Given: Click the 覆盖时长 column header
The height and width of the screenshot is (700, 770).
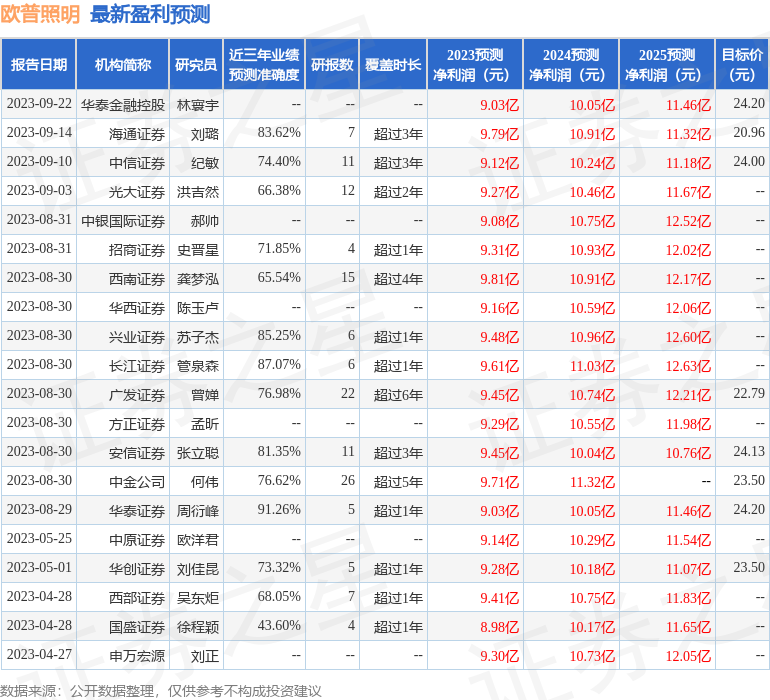Looking at the screenshot, I should pyautogui.click(x=393, y=65).
